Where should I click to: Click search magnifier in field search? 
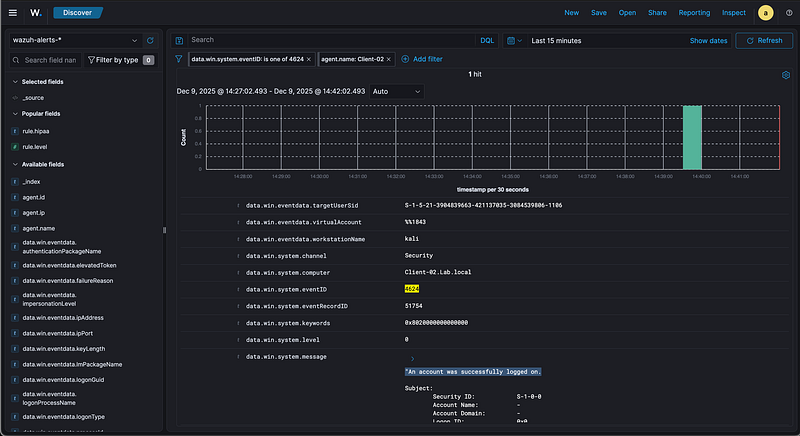[x=16, y=60]
